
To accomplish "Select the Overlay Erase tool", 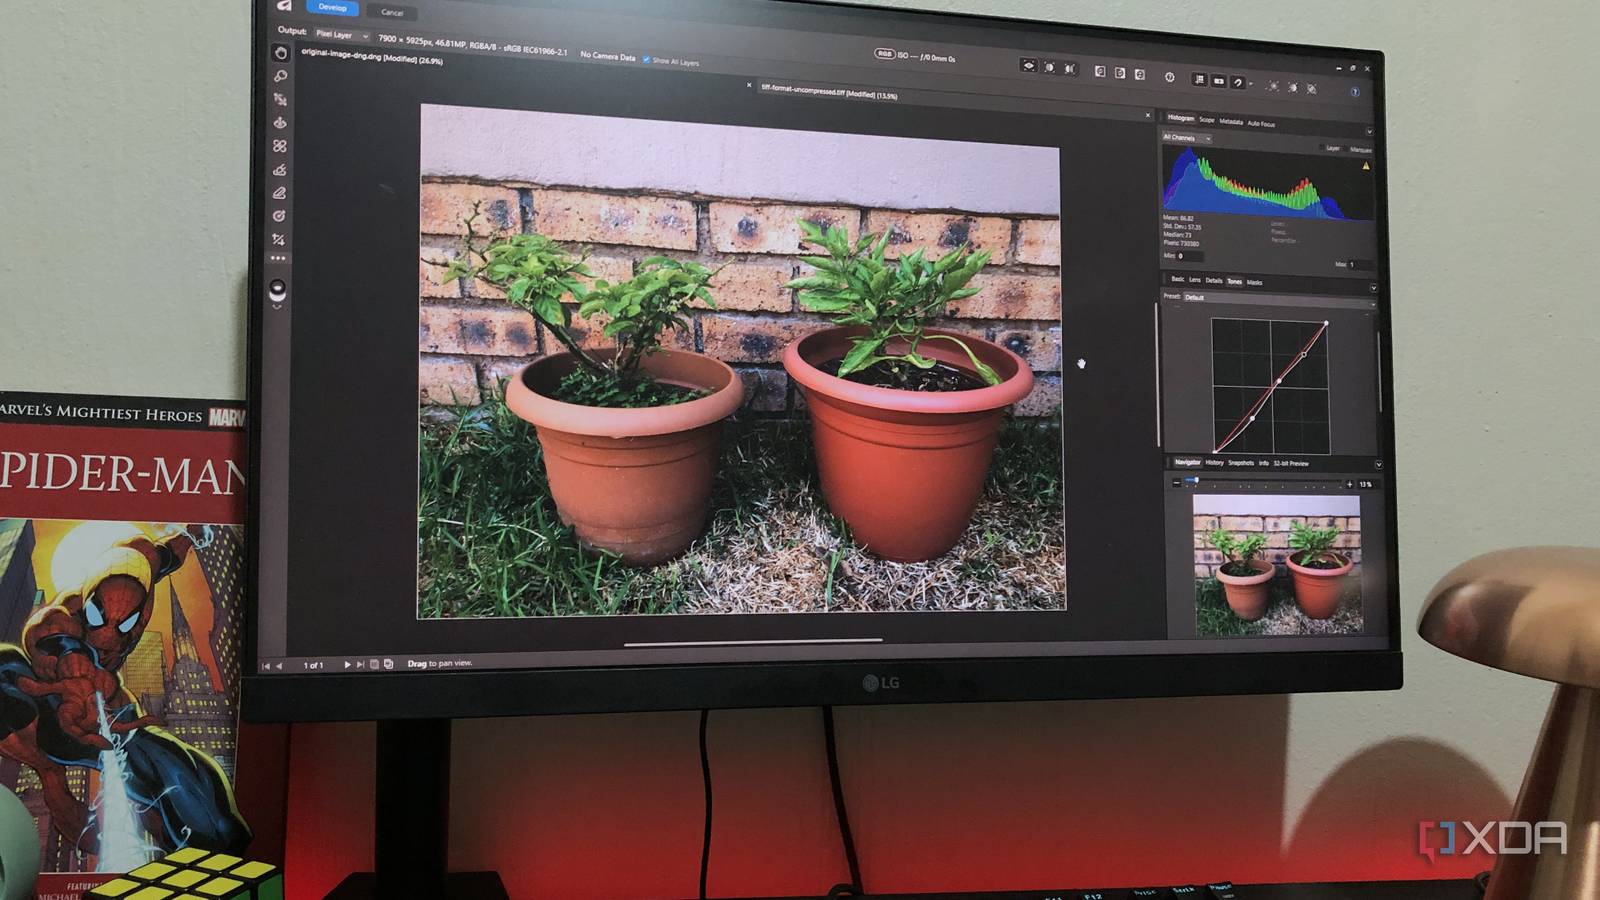I will [x=281, y=192].
